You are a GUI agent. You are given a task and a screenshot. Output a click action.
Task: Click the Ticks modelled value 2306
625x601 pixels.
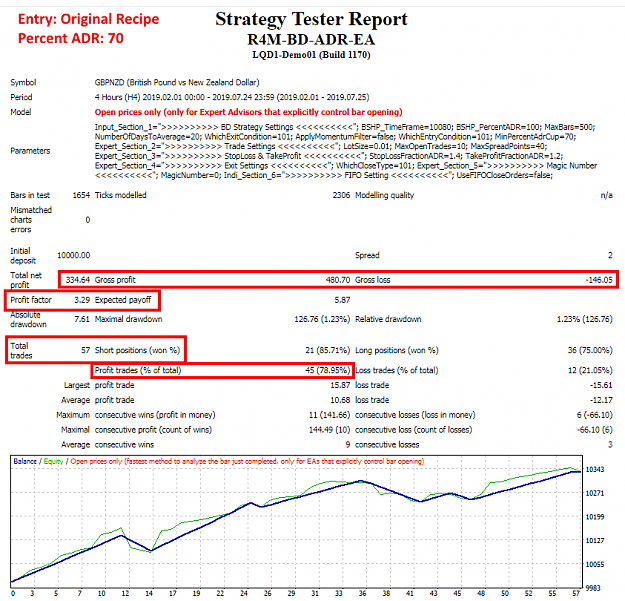pos(341,195)
